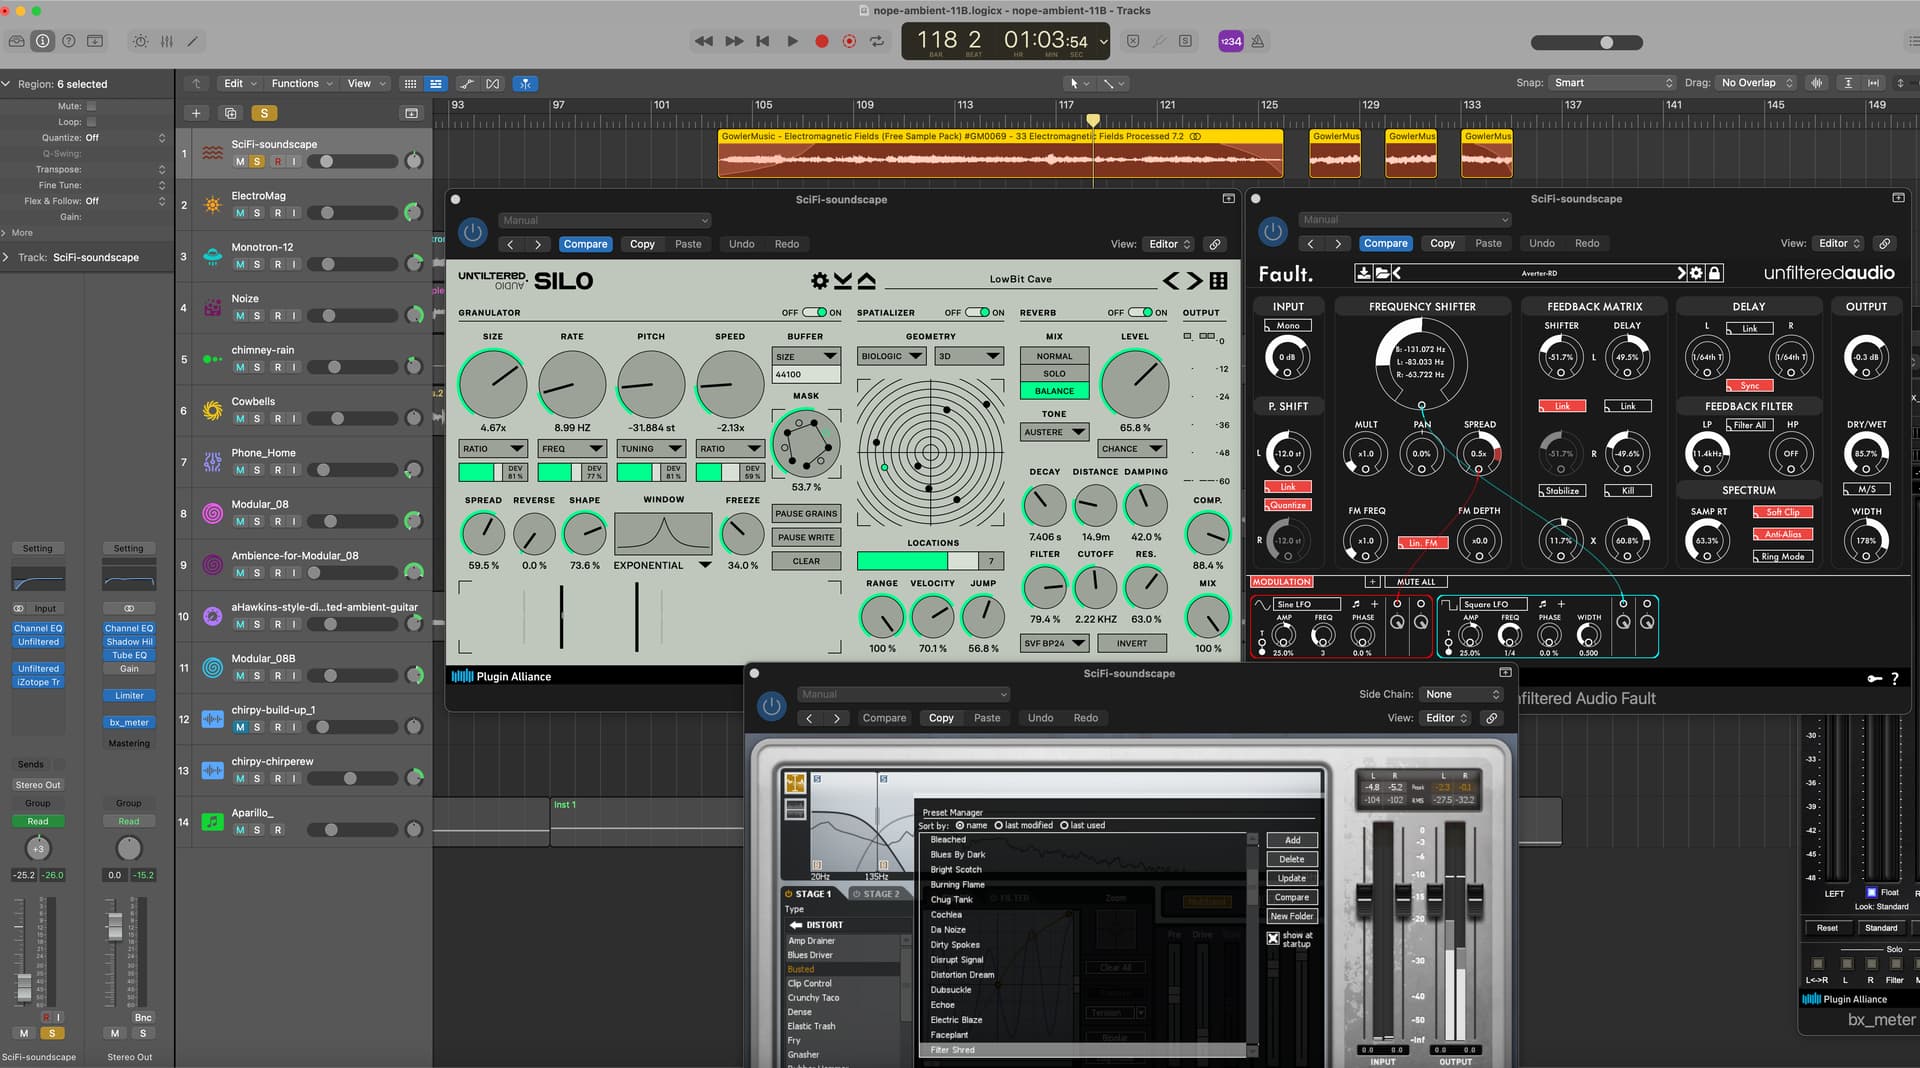Open the Fault plugin settings gear
Viewport: 1920px width, 1068px height.
point(1696,273)
